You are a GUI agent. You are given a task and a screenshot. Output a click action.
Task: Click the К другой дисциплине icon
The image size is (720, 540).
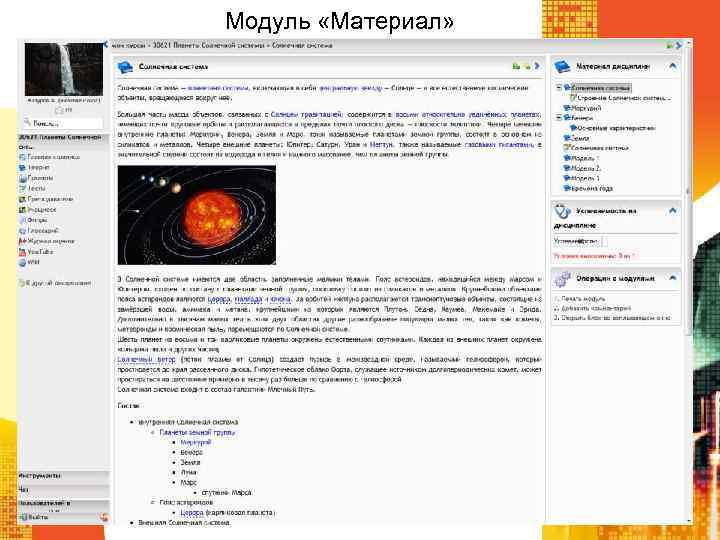tap(22, 283)
